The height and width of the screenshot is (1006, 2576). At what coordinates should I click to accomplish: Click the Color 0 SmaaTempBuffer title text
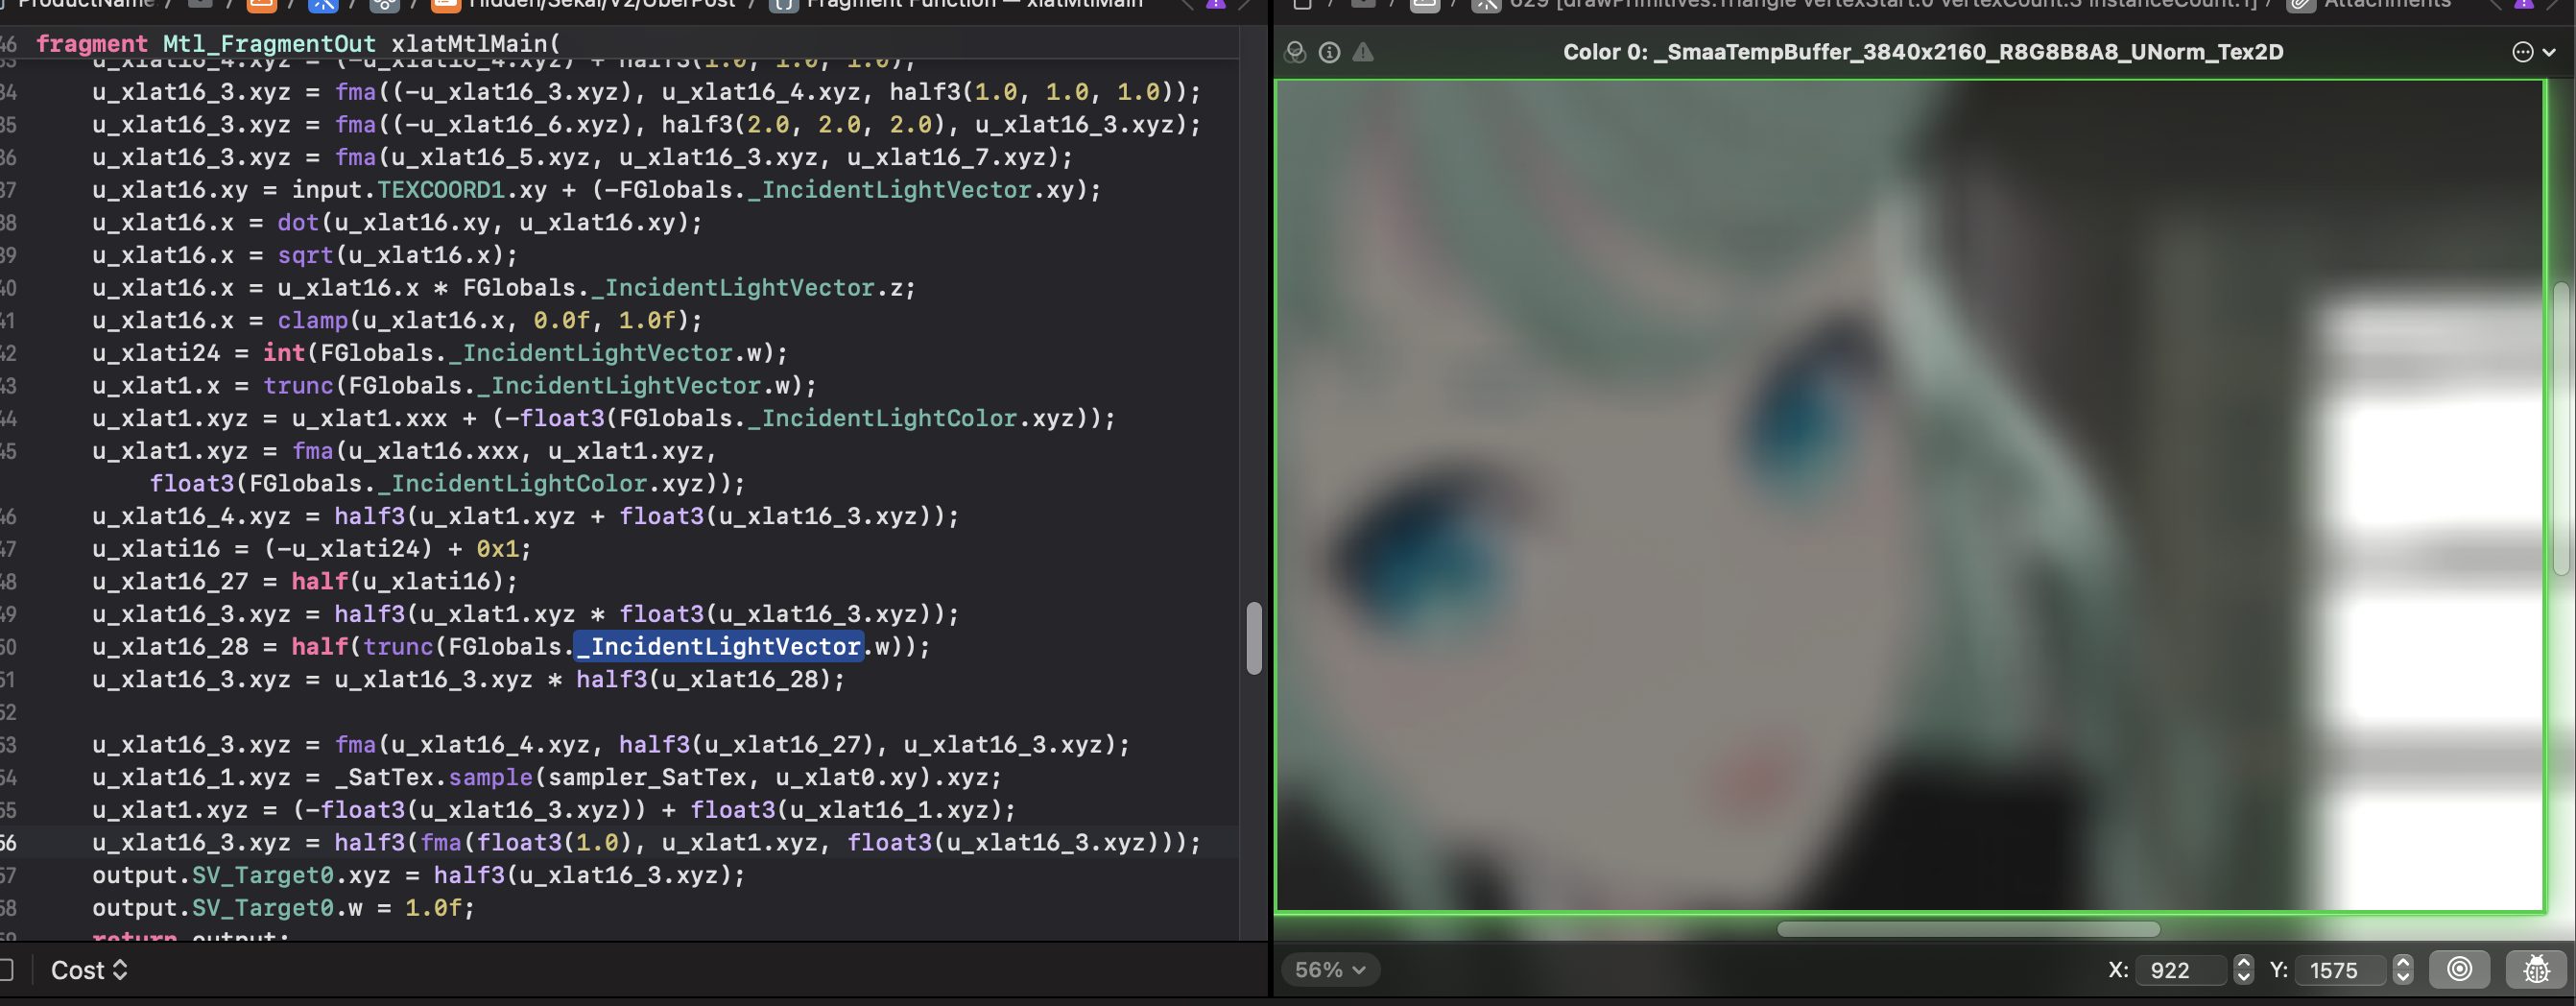[1922, 52]
